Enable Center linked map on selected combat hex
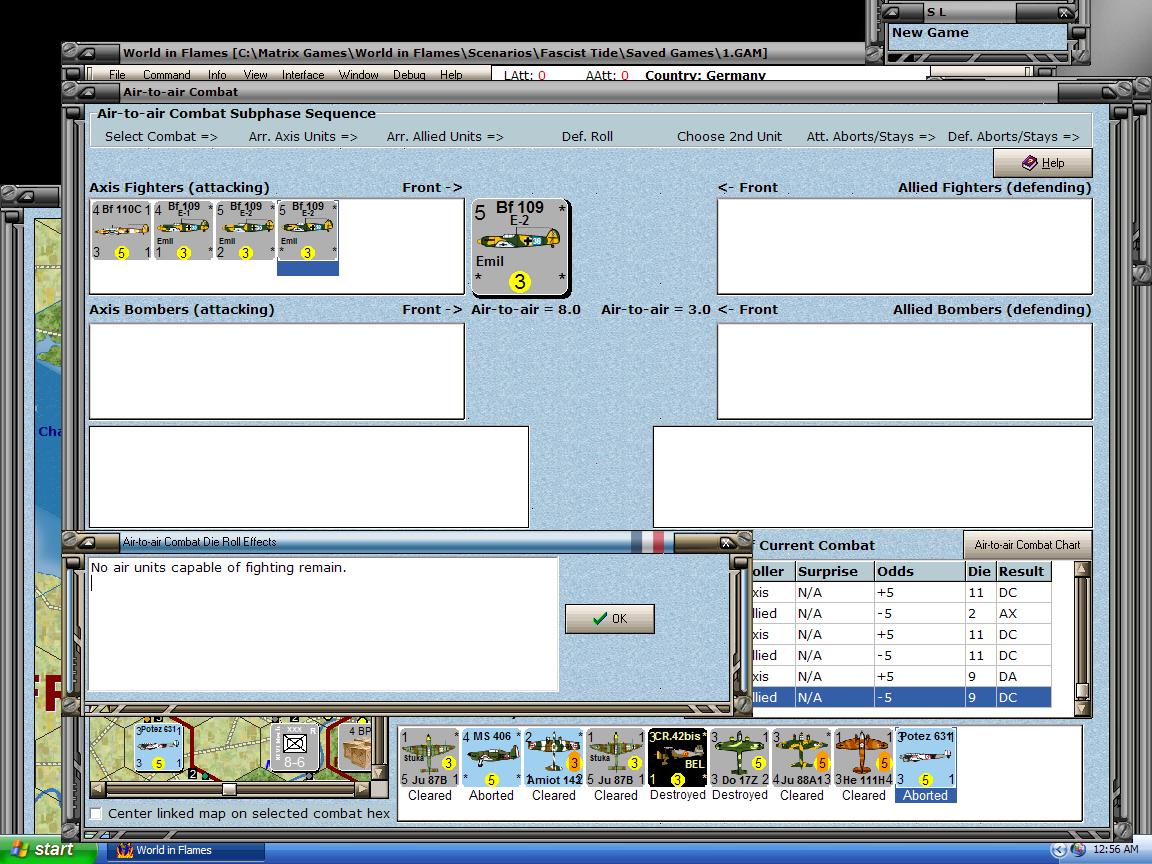Image resolution: width=1152 pixels, height=864 pixels. pos(96,813)
